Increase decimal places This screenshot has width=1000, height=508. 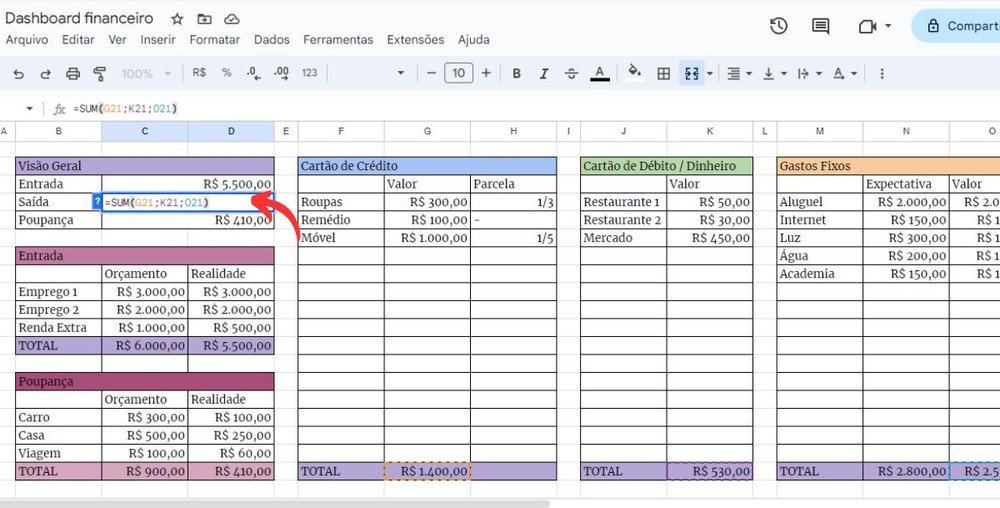tap(281, 73)
